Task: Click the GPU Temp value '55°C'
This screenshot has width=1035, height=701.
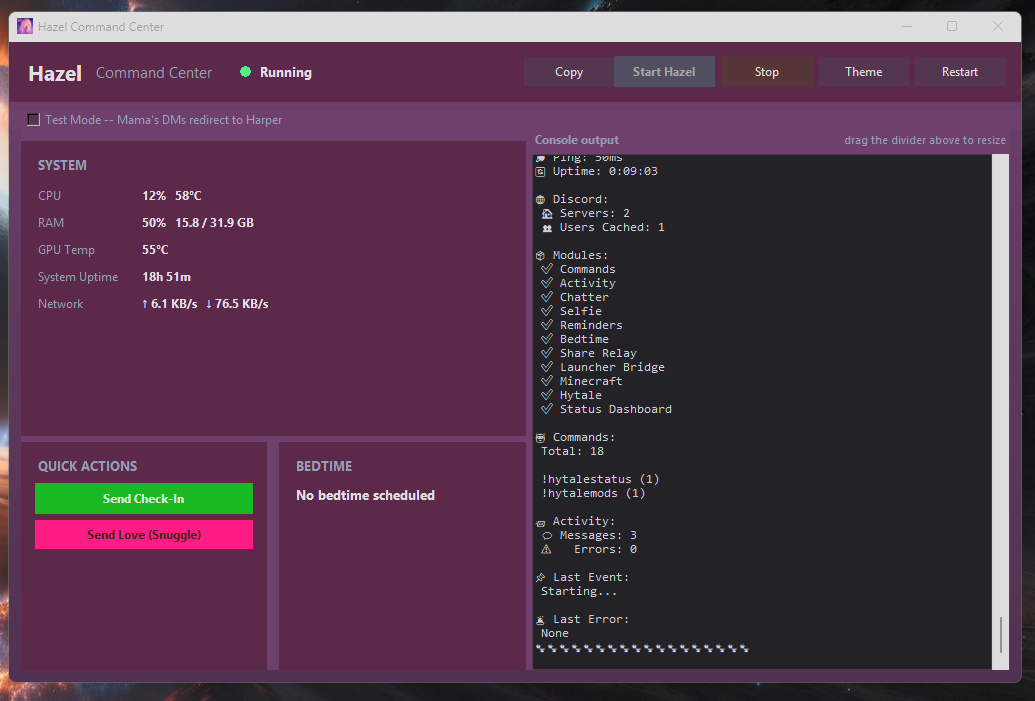Action: [x=155, y=250]
